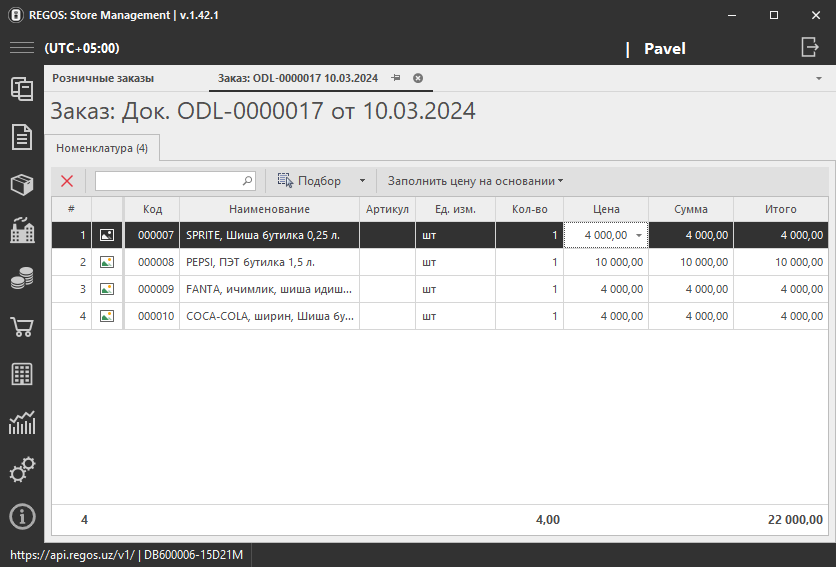The image size is (836, 567).
Task: Click the image thumbnail for PEPSI row
Action: [107, 262]
